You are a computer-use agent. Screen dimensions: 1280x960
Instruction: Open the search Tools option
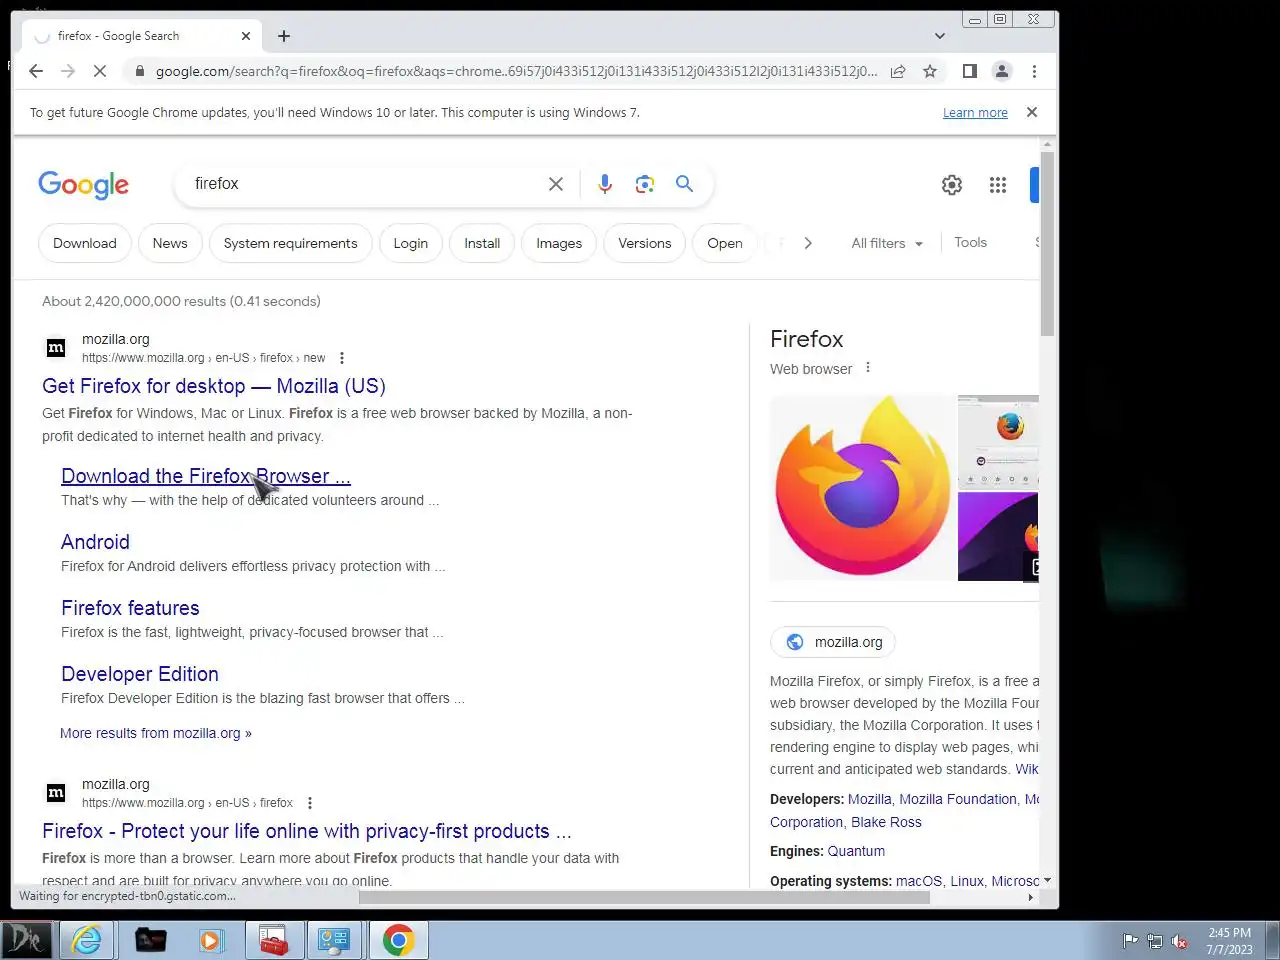pyautogui.click(x=970, y=242)
